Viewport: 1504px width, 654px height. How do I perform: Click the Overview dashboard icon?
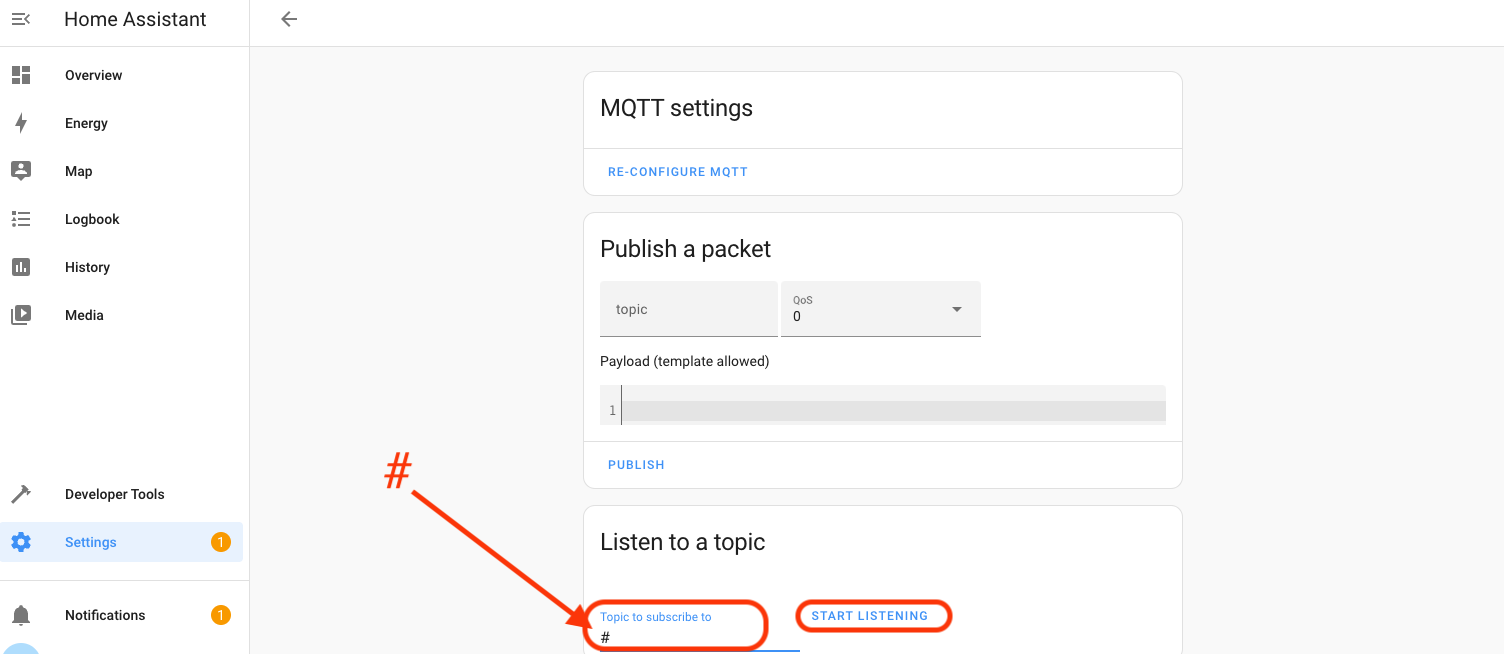point(21,75)
